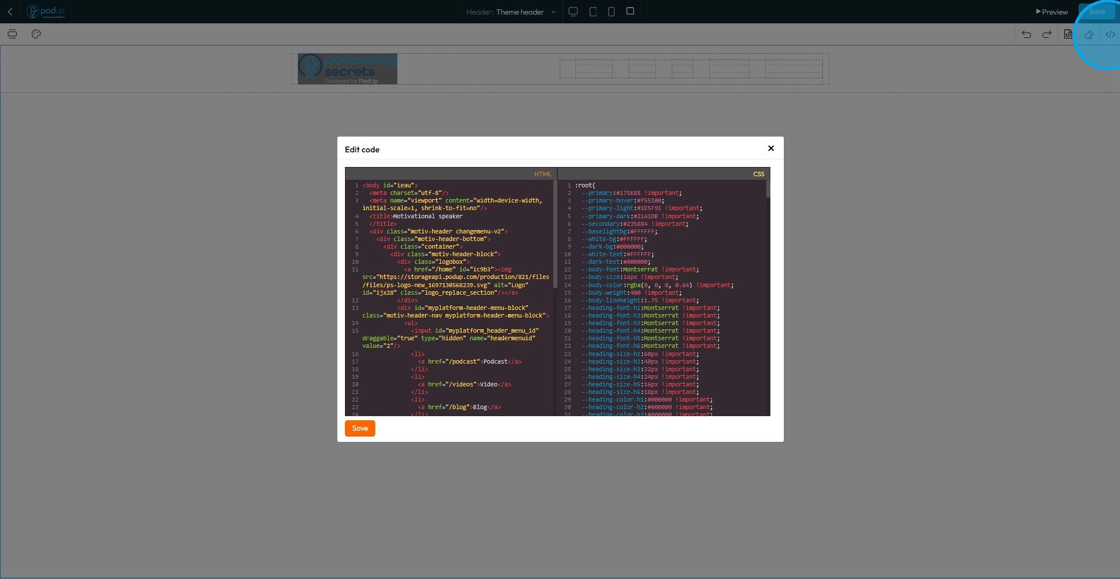Click the Podcasting Secrets logo image
1120x579 pixels.
347,69
